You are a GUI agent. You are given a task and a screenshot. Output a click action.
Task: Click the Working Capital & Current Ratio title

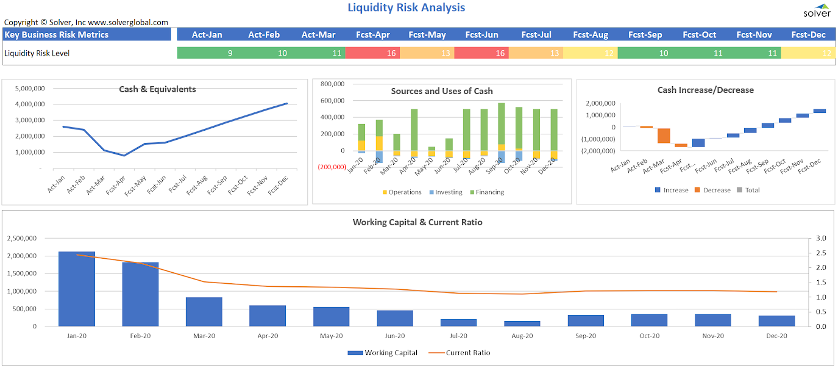pos(417,222)
